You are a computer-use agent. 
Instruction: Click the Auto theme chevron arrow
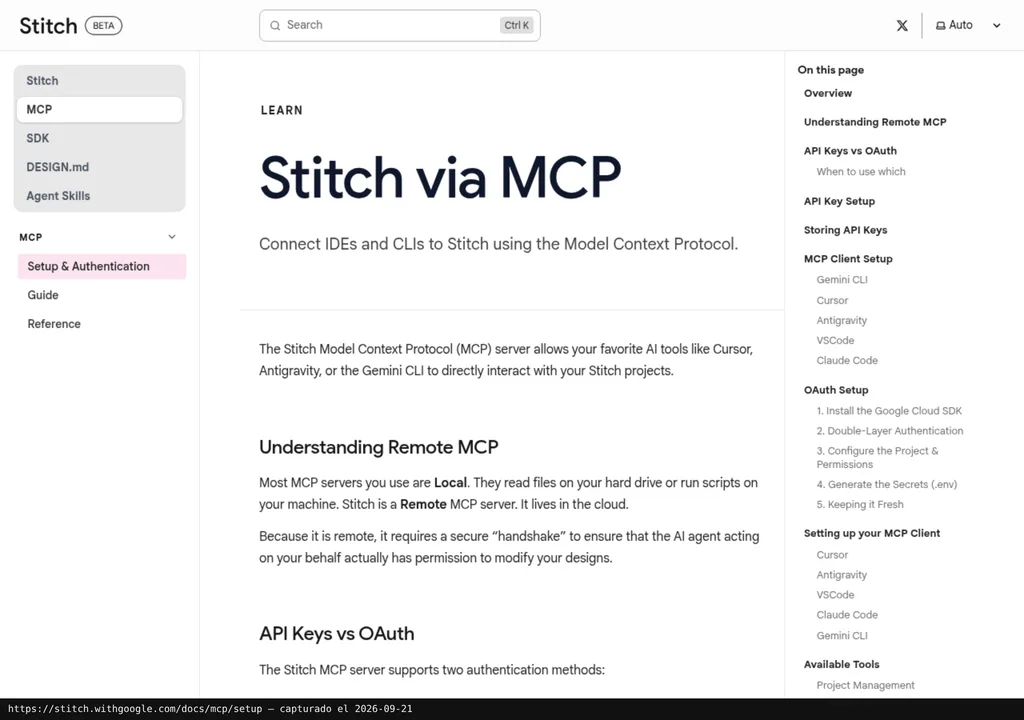click(997, 25)
